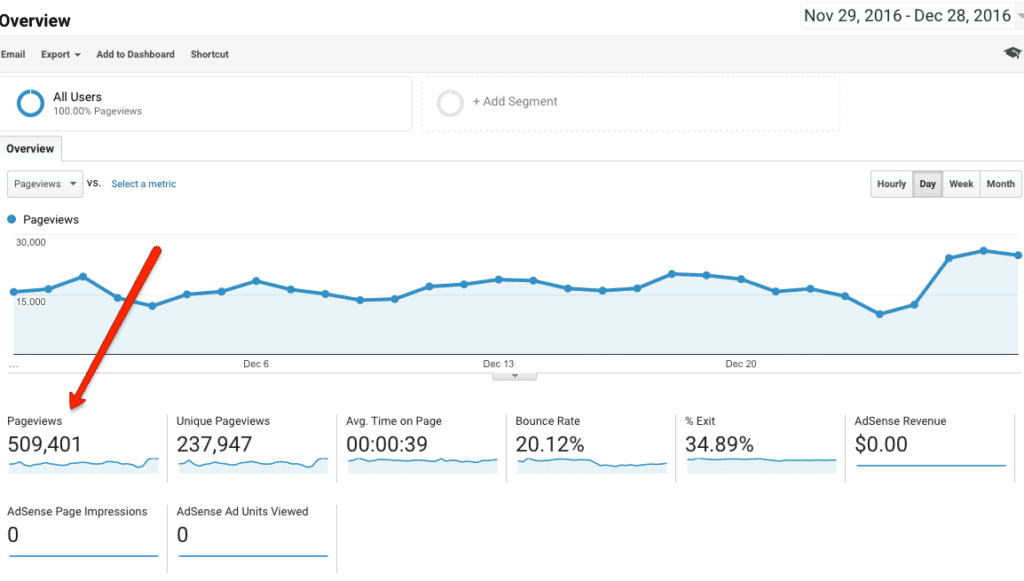Screen dimensions: 1024x581
Task: Open the Pageviews metric dropdown
Action: click(45, 184)
